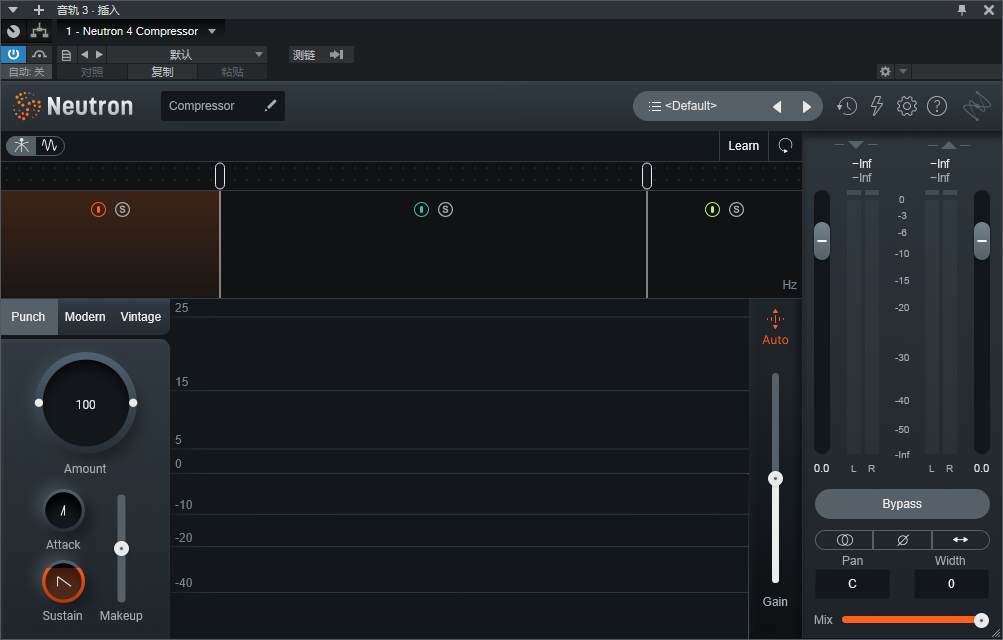Select the Punch mode tab
The image size is (1003, 640).
[29, 316]
